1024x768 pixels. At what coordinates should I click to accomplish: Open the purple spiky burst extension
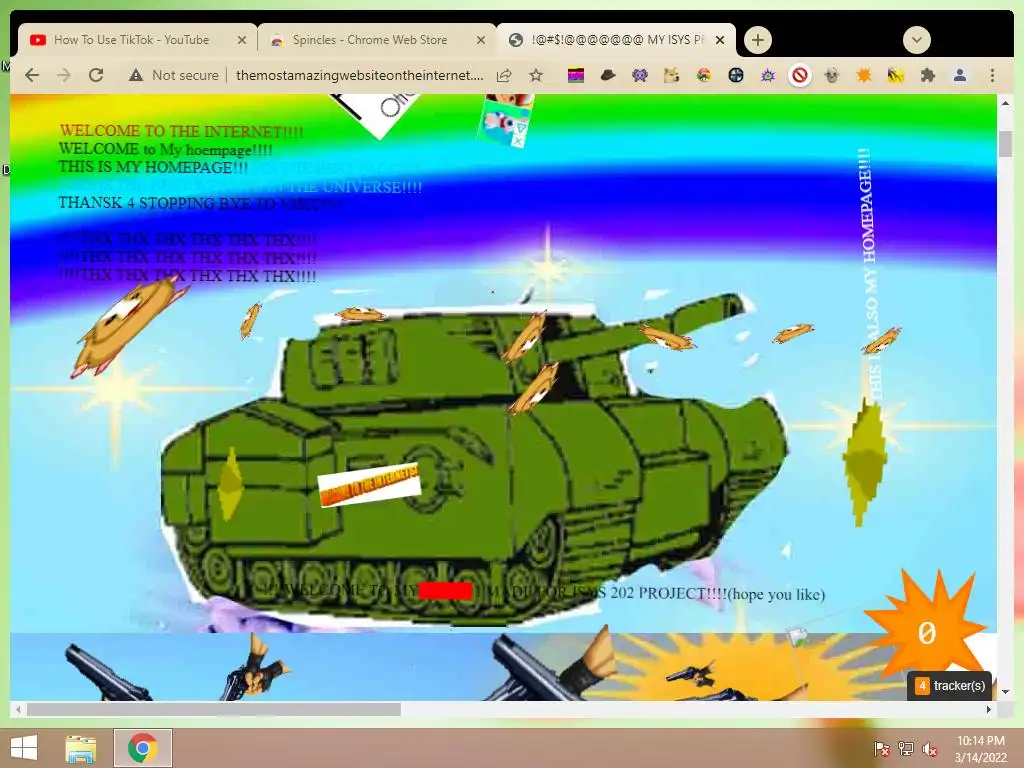tap(768, 76)
